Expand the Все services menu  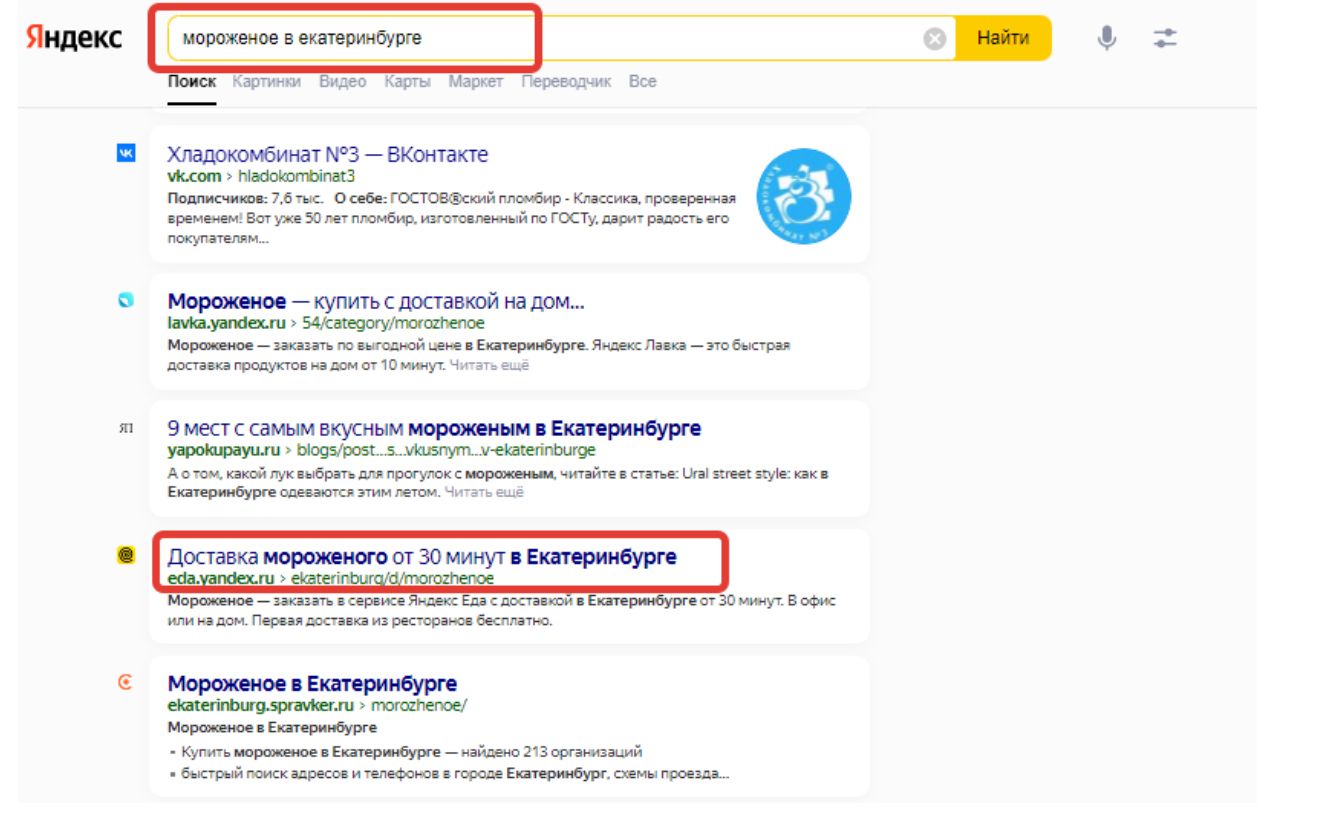click(x=642, y=82)
